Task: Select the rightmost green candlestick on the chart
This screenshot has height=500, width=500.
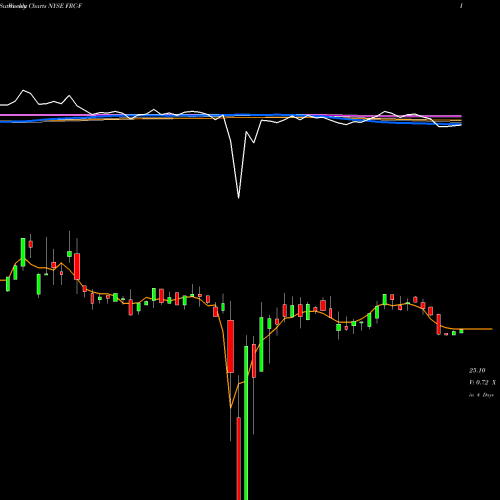Action: pyautogui.click(x=461, y=331)
